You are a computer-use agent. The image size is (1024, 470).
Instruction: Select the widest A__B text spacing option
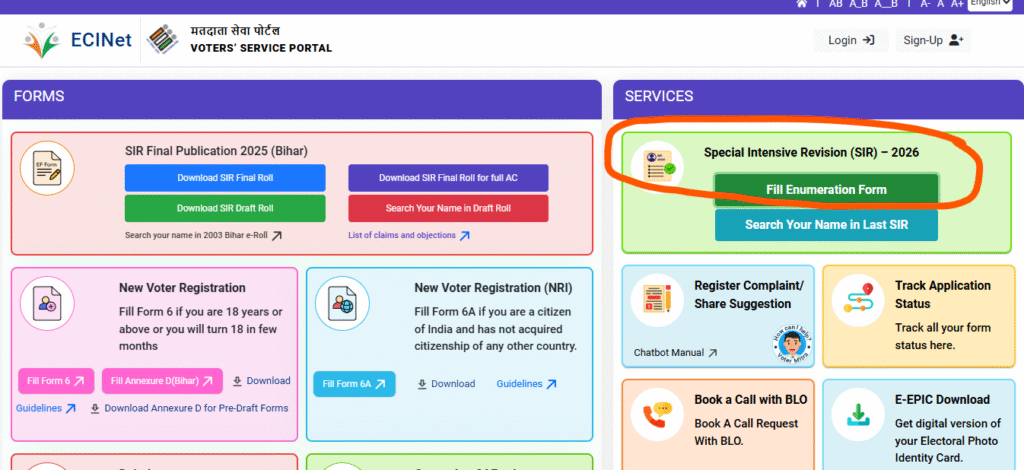pyautogui.click(x=887, y=4)
